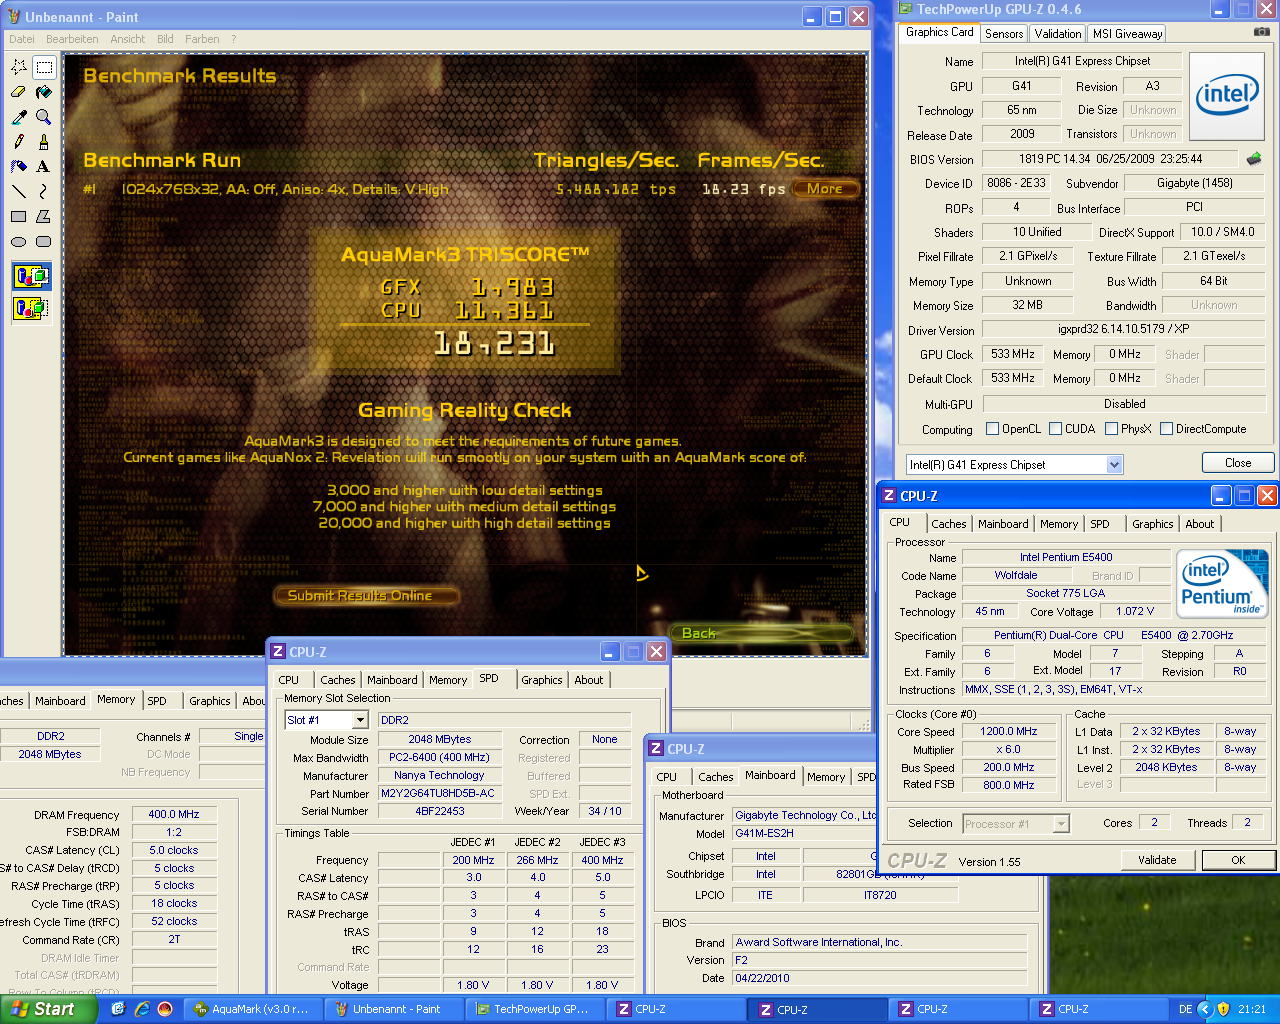Select the Pencil tool in Paint
This screenshot has width=1280, height=1024.
tap(19, 142)
